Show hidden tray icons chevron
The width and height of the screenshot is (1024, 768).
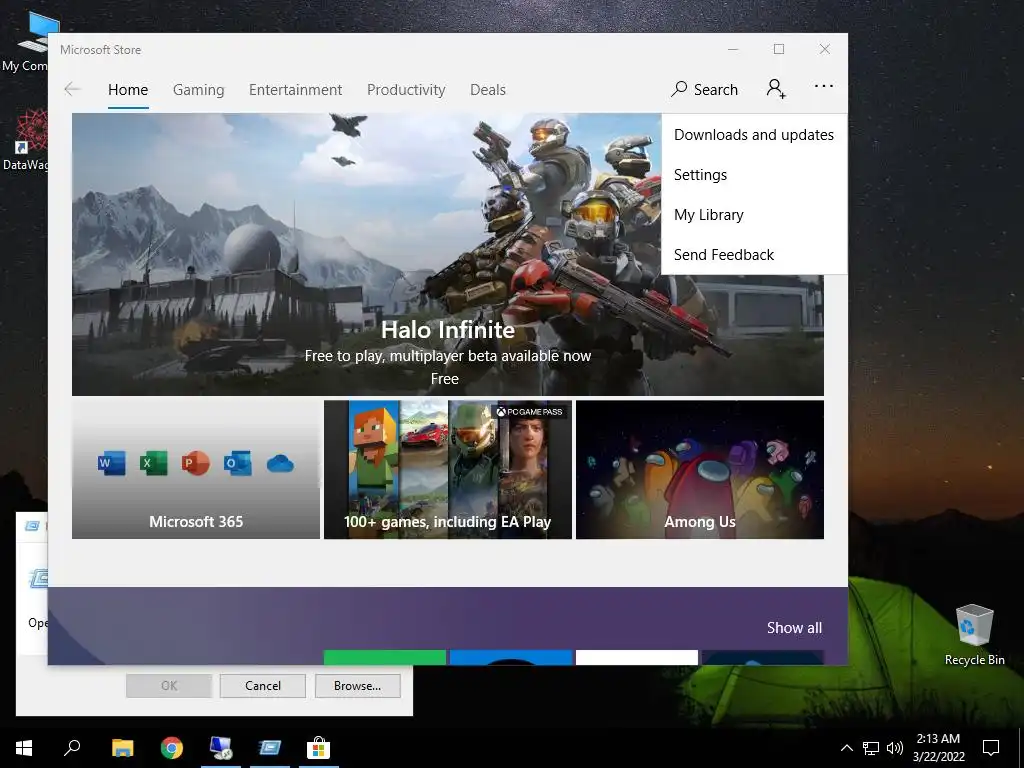pos(846,748)
